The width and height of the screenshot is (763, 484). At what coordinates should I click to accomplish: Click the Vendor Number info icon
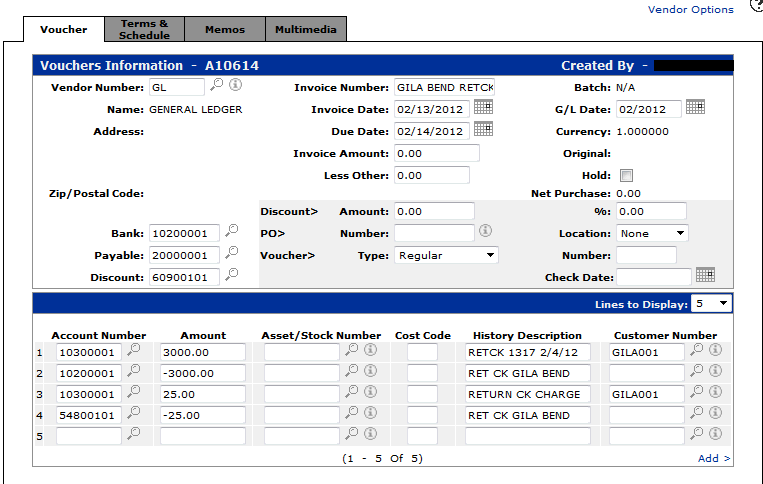point(235,86)
